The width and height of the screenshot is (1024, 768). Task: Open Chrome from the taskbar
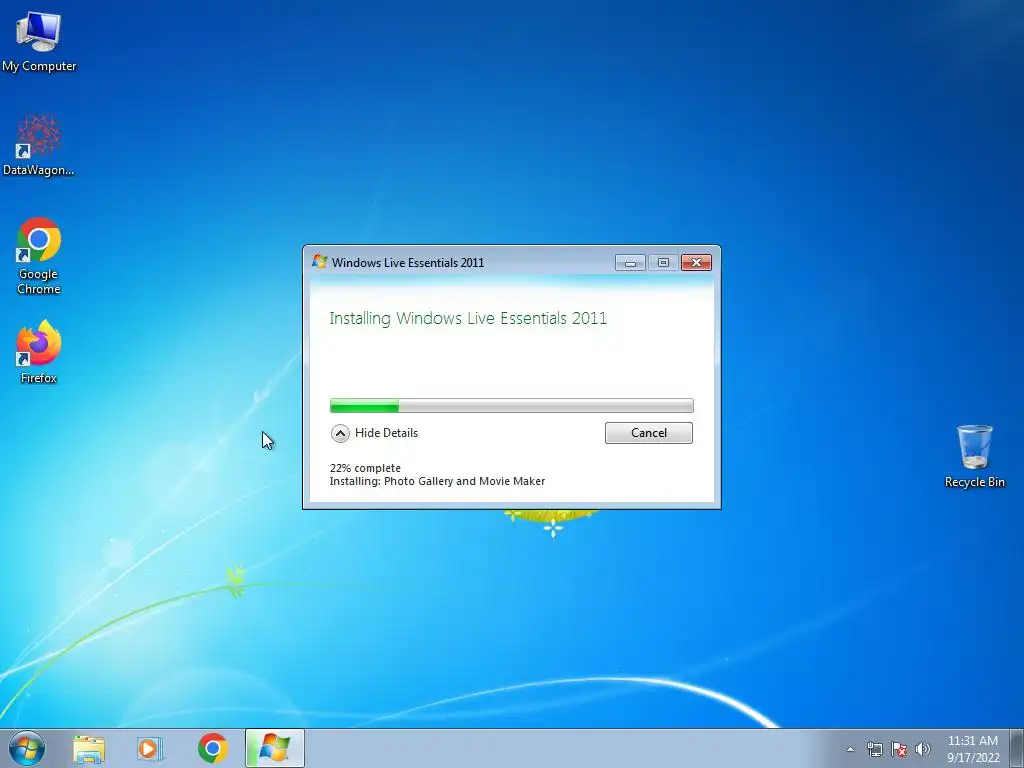click(x=212, y=748)
